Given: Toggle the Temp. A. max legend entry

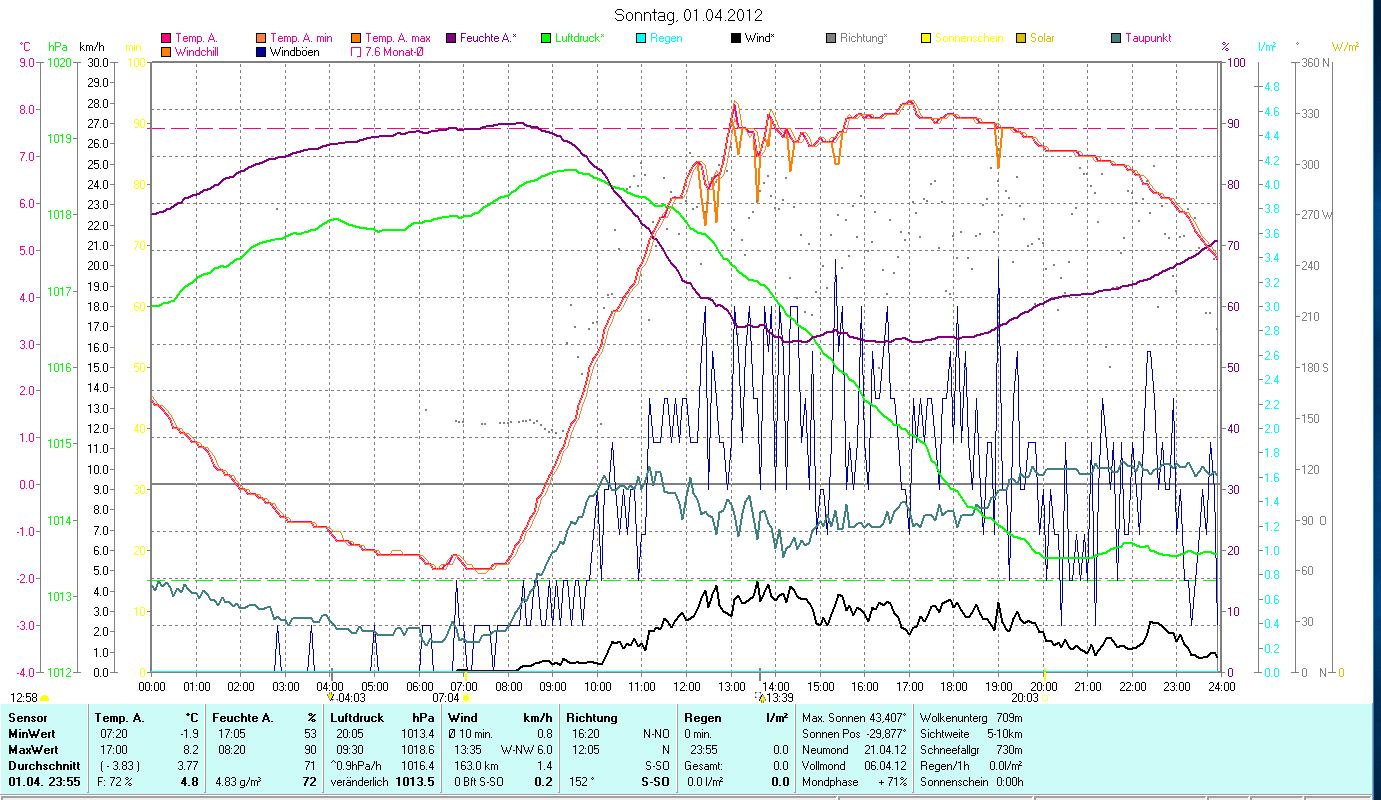Looking at the screenshot, I should click(356, 38).
